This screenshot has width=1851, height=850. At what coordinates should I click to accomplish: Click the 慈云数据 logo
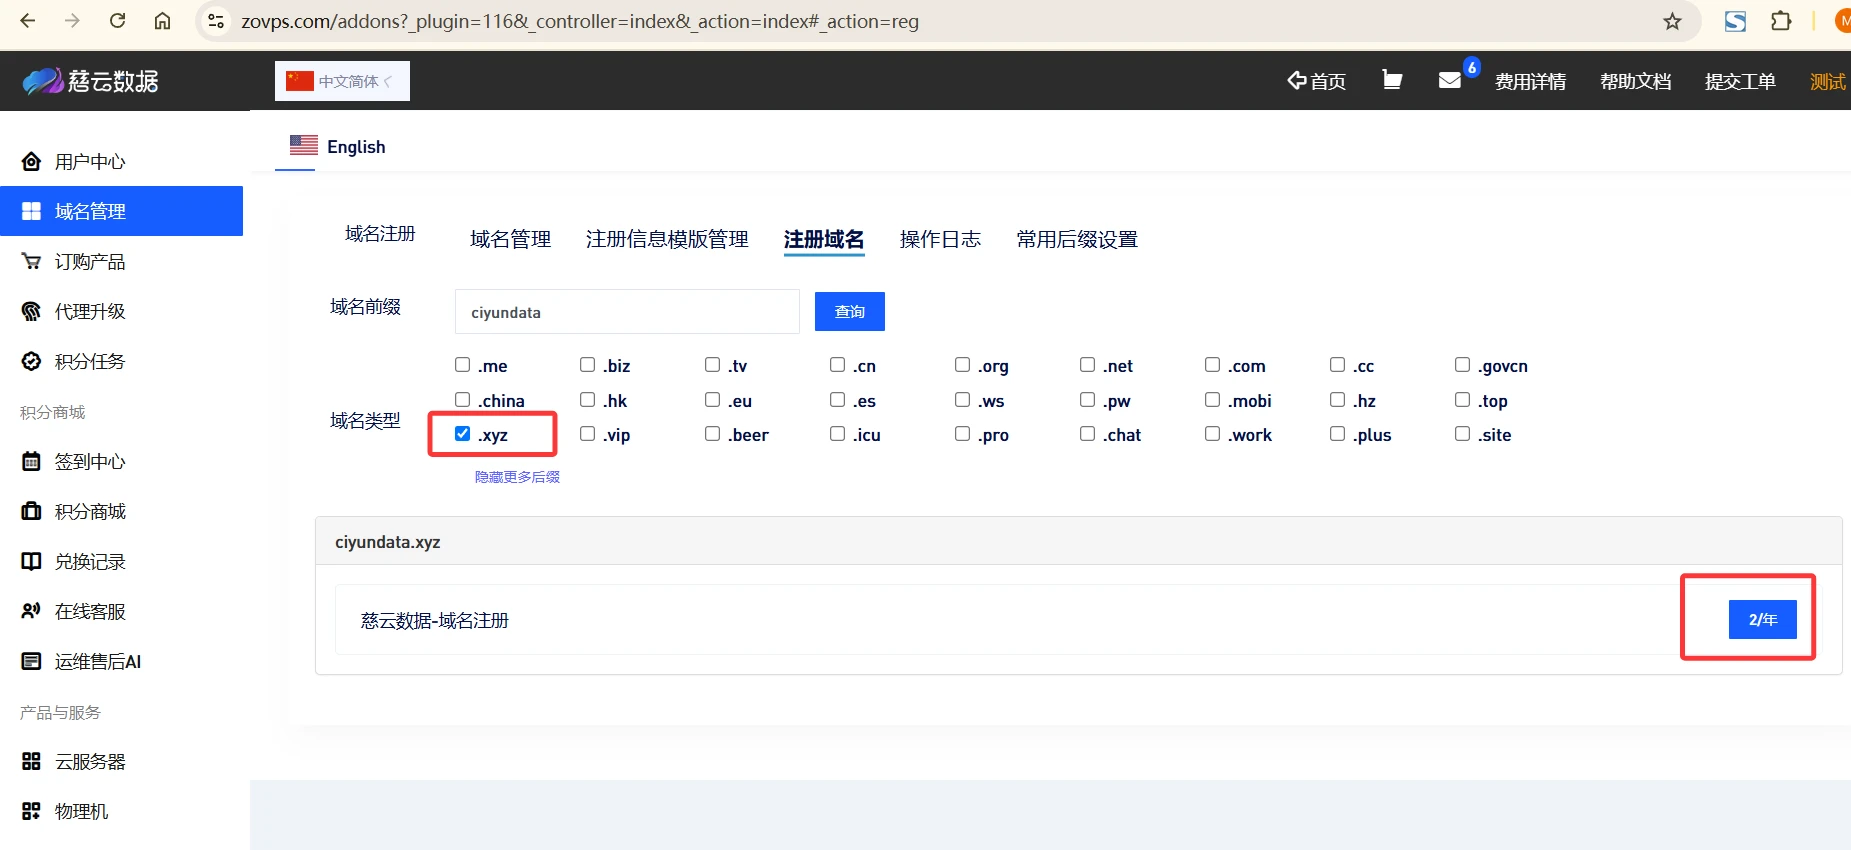click(x=91, y=81)
